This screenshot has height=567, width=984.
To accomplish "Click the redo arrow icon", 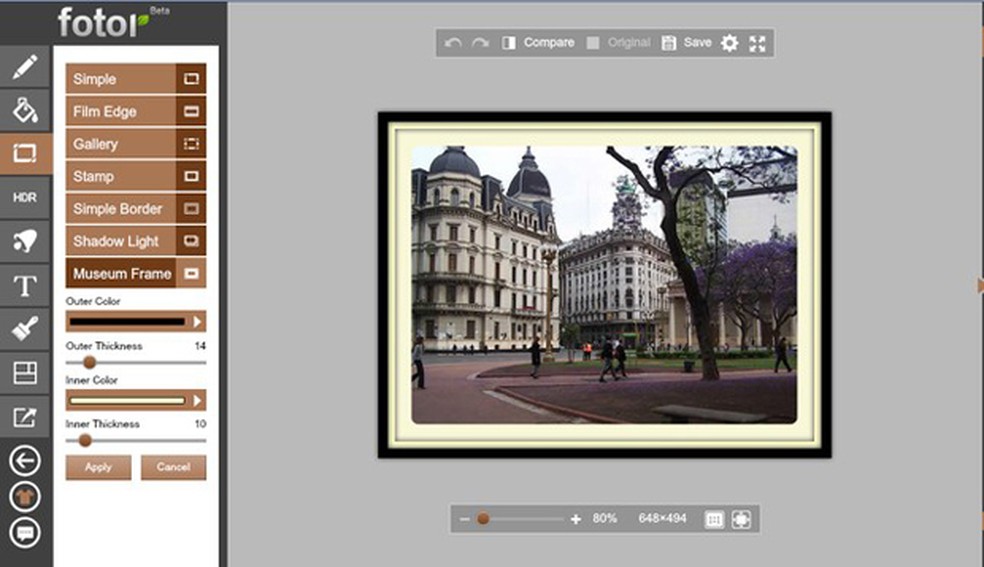I will tap(480, 43).
